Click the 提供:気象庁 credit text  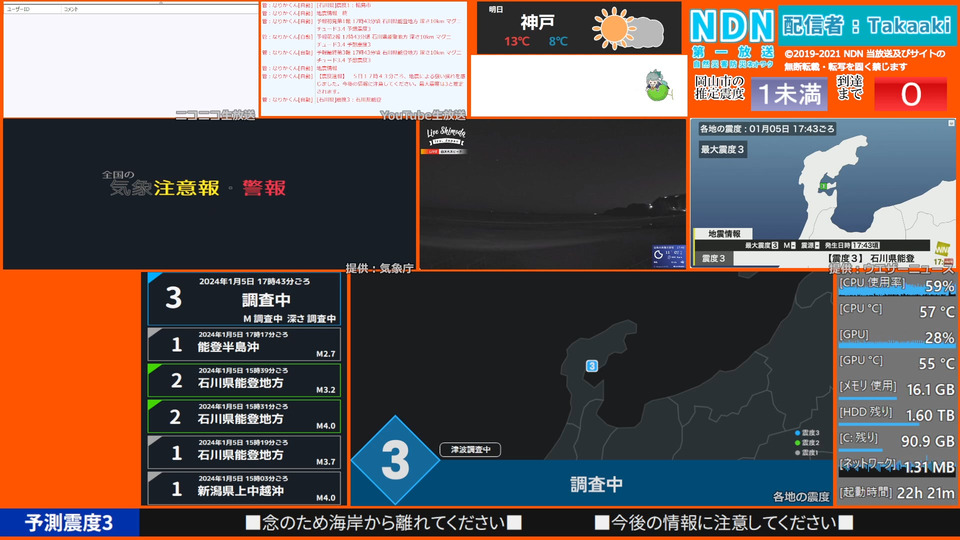(380, 268)
